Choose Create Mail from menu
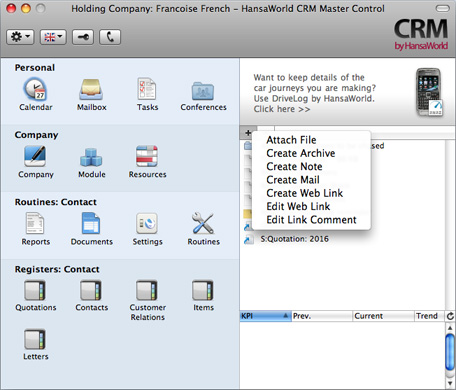Screen dimensions: 456x390 click(x=293, y=180)
